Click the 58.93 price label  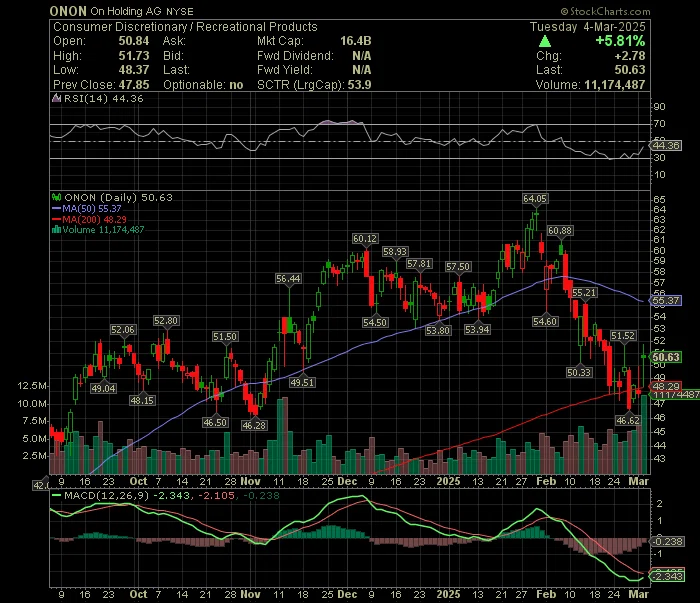395,252
